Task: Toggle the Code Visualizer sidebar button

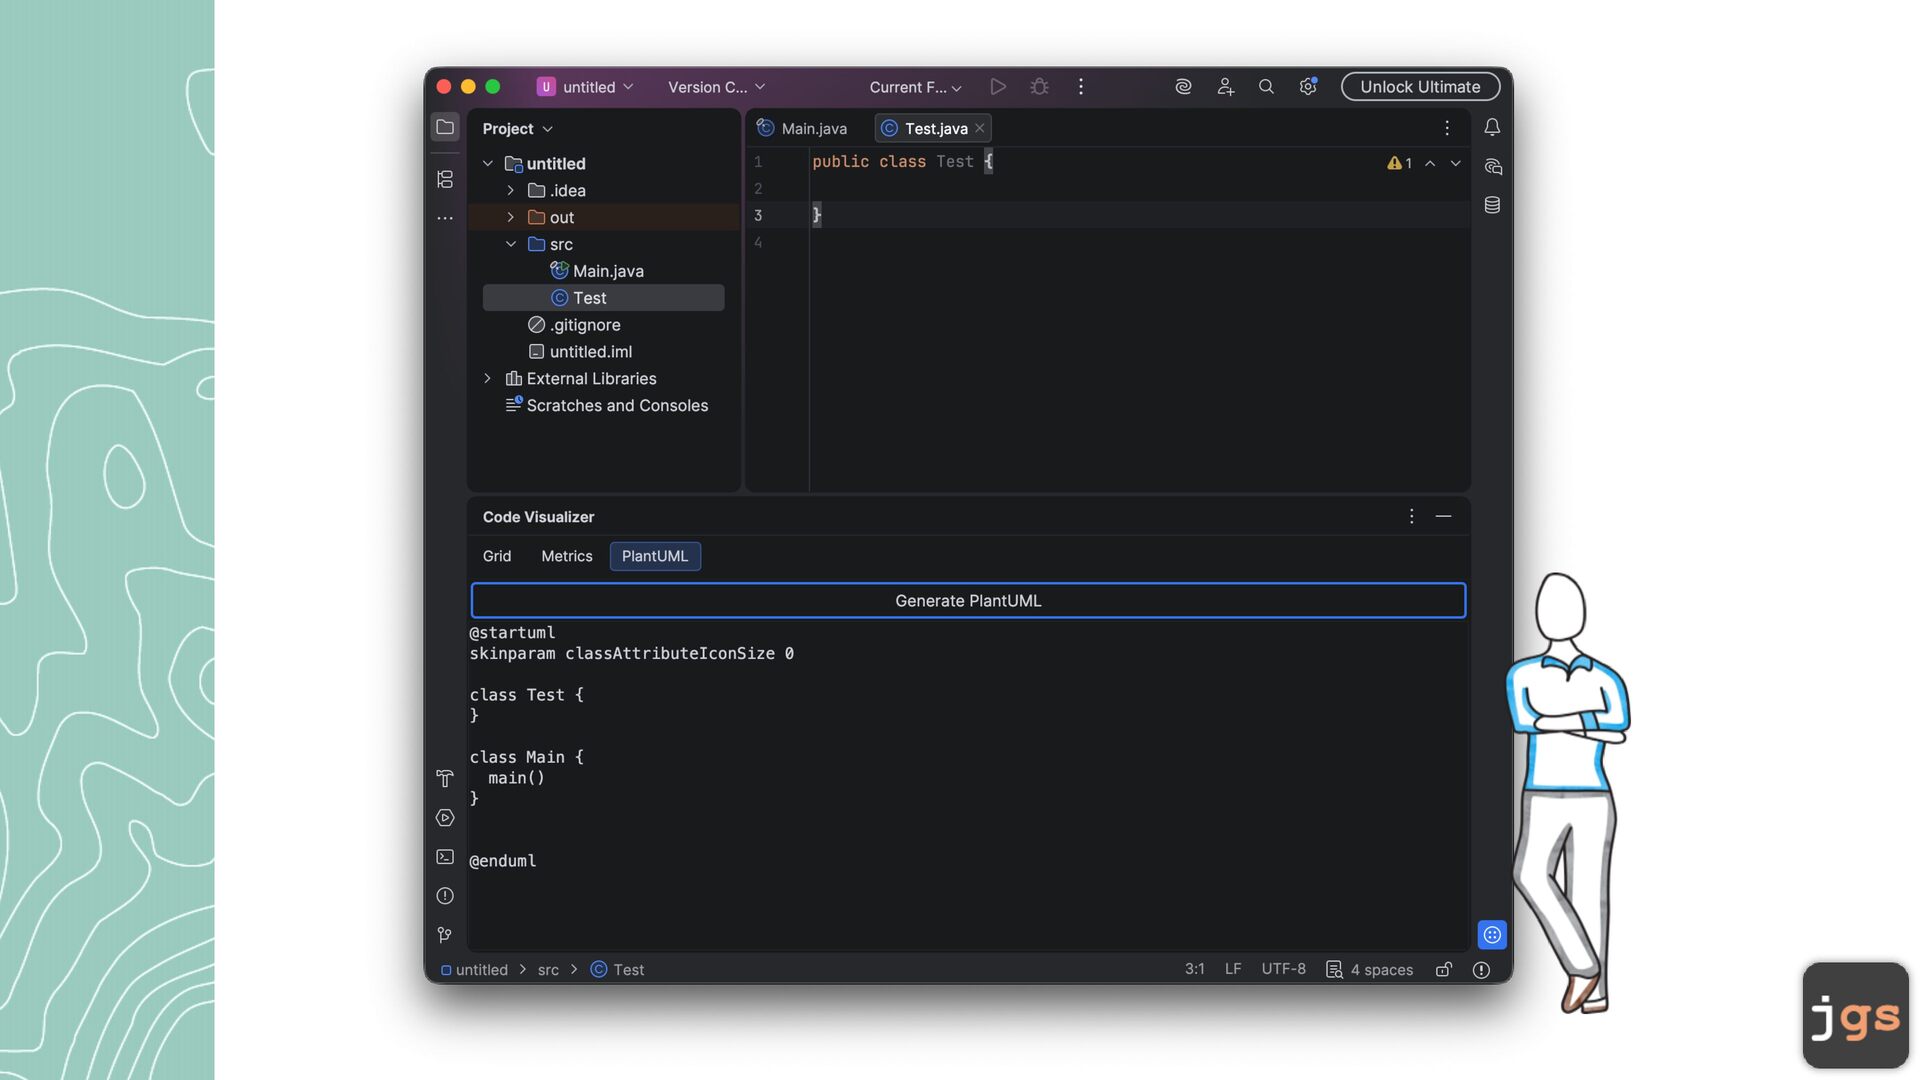Action: tap(1492, 935)
